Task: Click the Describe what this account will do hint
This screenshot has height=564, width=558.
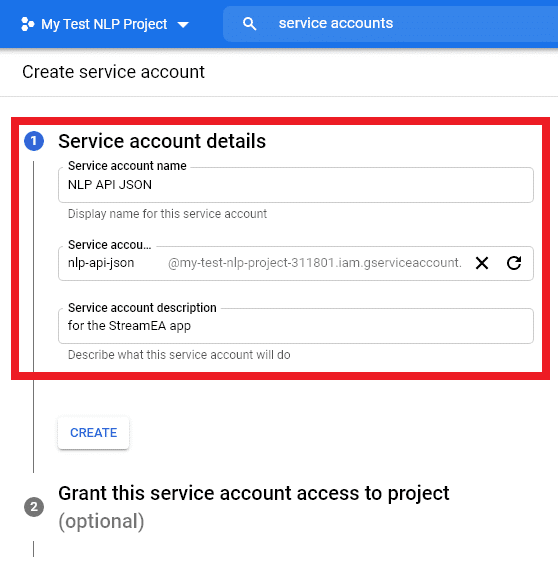Action: 179,355
